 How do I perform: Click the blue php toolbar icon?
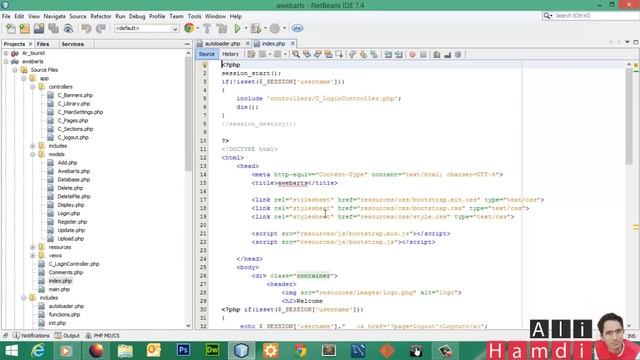297,28
